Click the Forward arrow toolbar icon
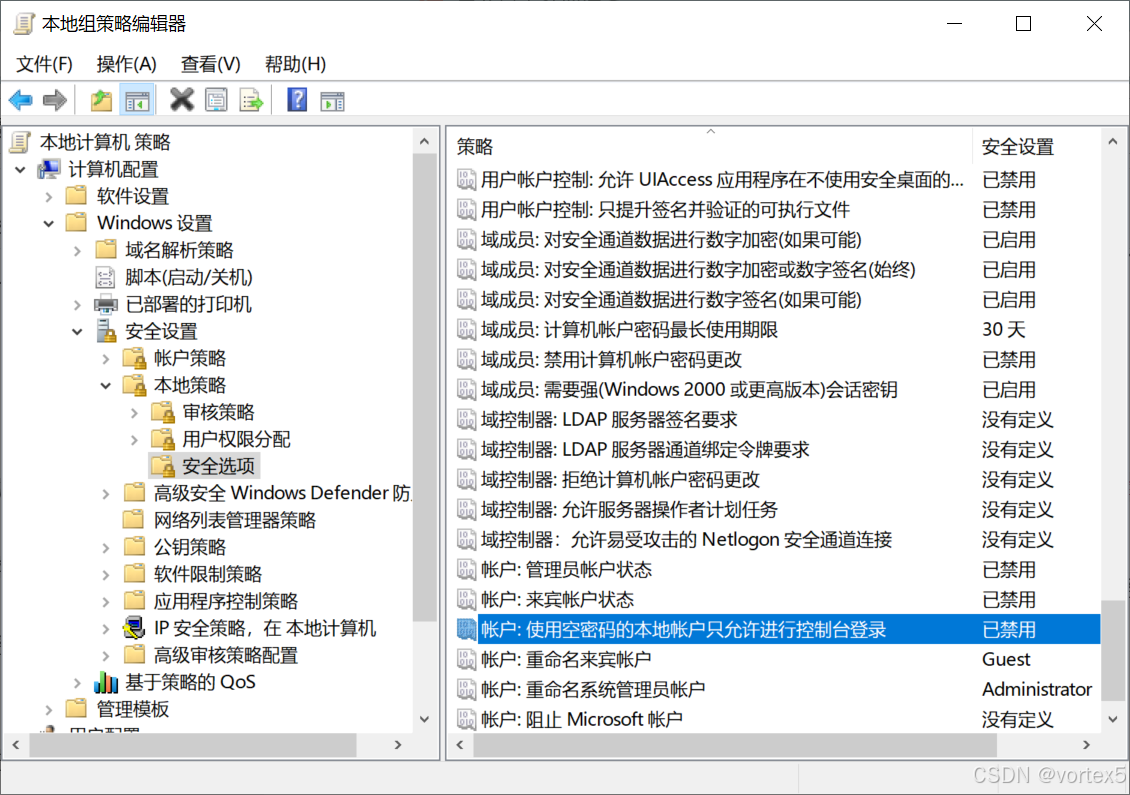This screenshot has width=1130, height=795. coord(55,99)
